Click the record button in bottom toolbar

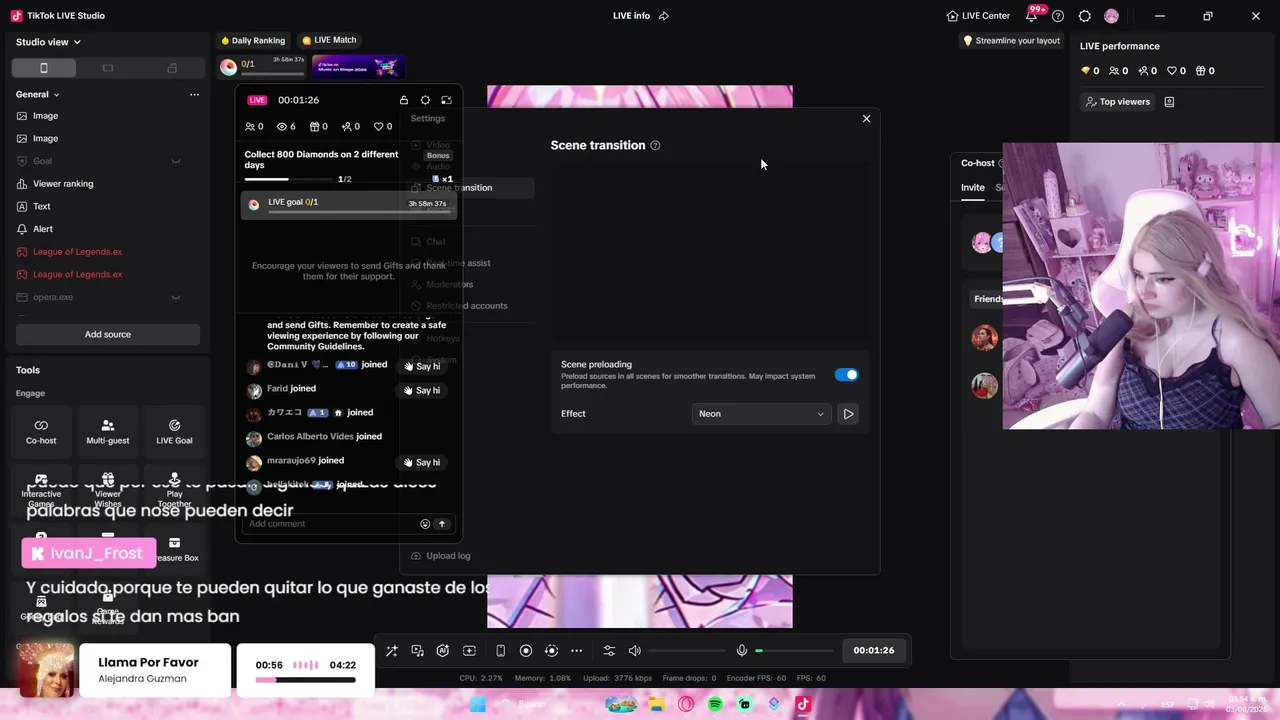click(x=526, y=651)
